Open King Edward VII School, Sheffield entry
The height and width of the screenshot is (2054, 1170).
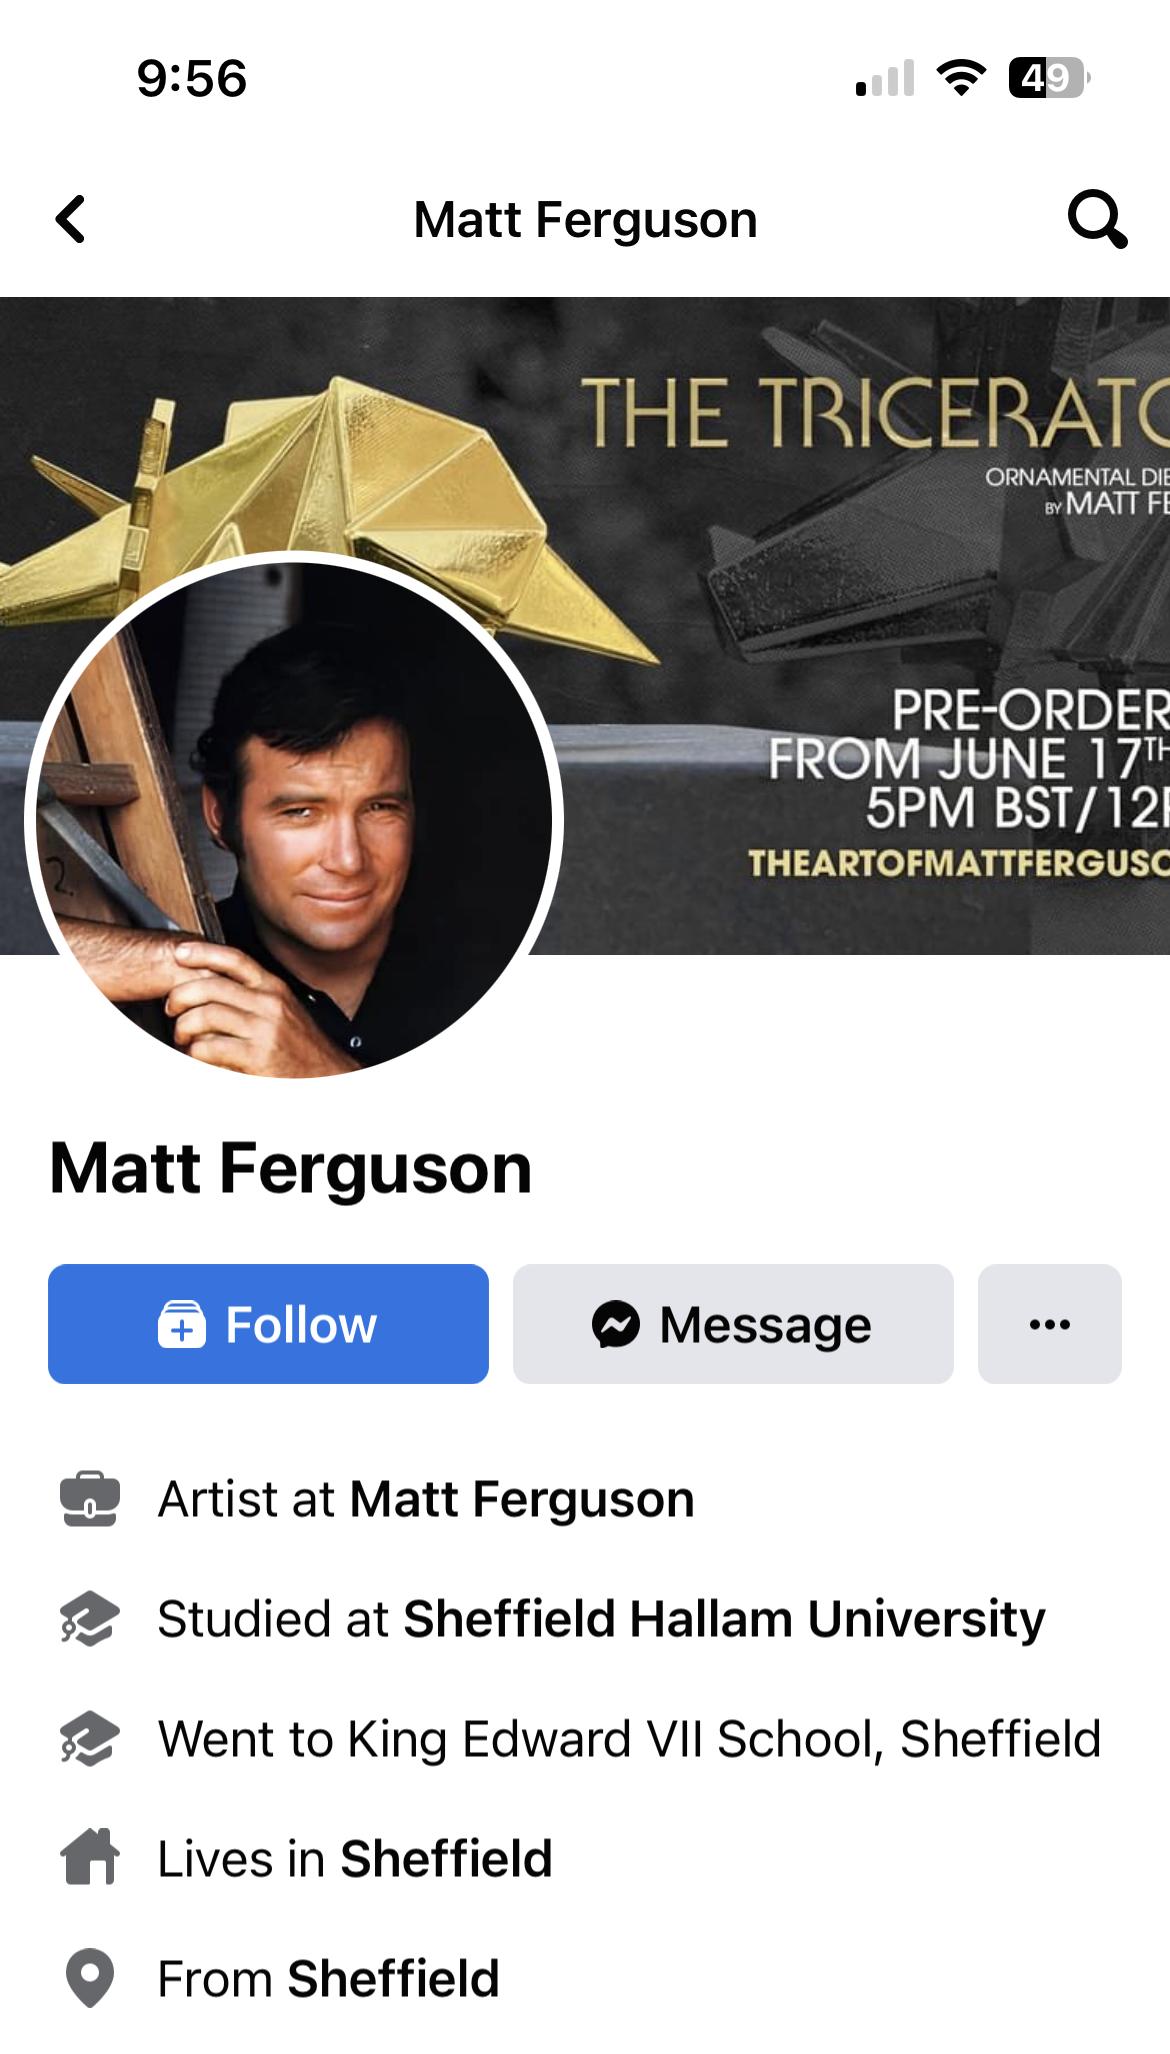(629, 1738)
